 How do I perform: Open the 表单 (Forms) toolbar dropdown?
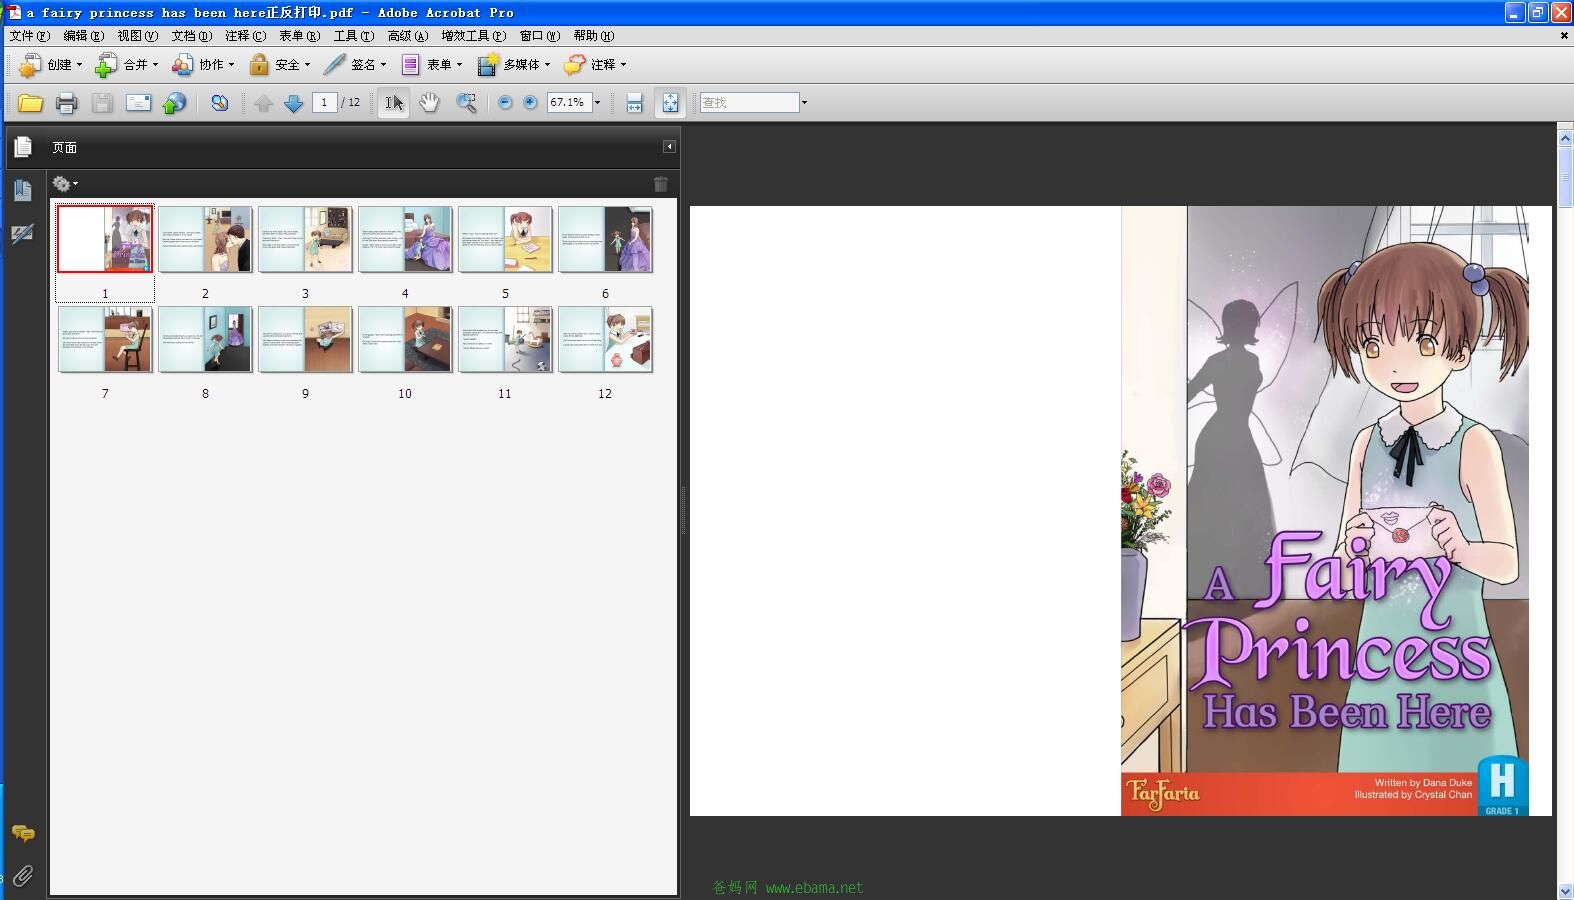(432, 65)
